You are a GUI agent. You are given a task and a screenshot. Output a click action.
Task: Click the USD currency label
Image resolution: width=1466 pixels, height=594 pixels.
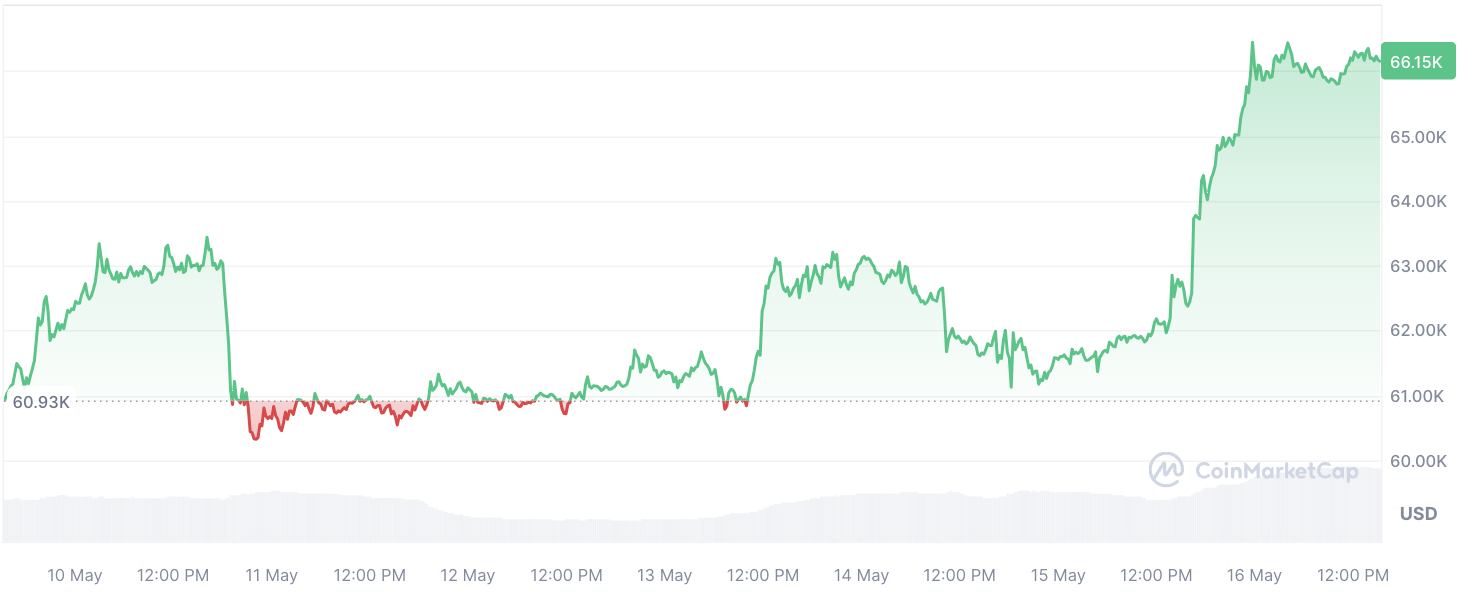click(x=1418, y=514)
